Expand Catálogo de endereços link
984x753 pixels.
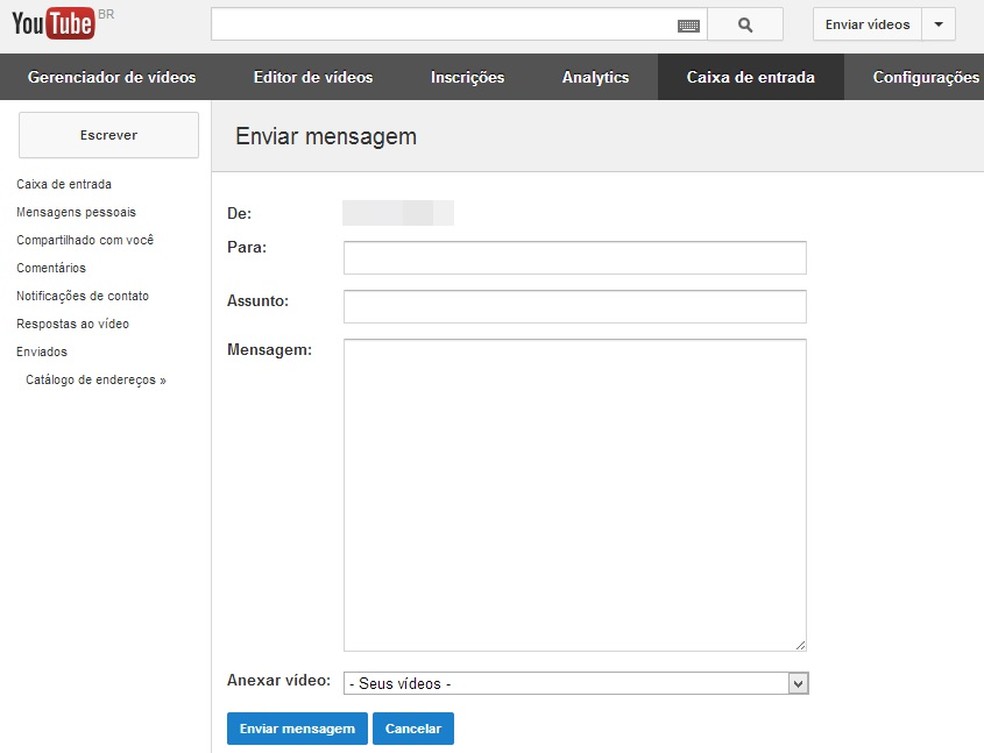96,380
